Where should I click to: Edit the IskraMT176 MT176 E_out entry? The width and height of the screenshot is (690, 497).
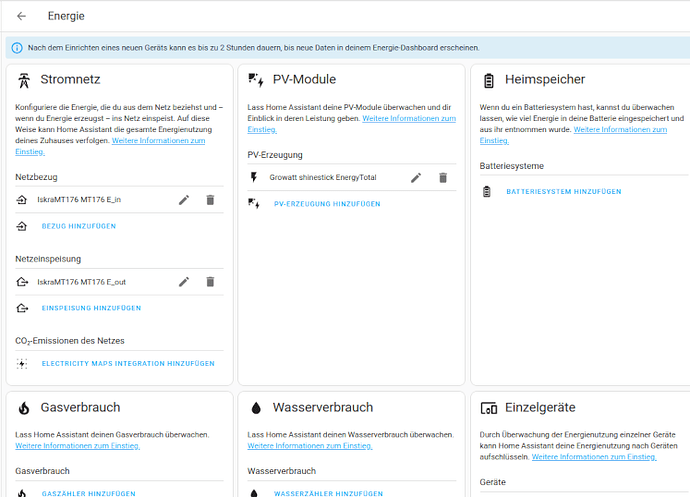[184, 282]
